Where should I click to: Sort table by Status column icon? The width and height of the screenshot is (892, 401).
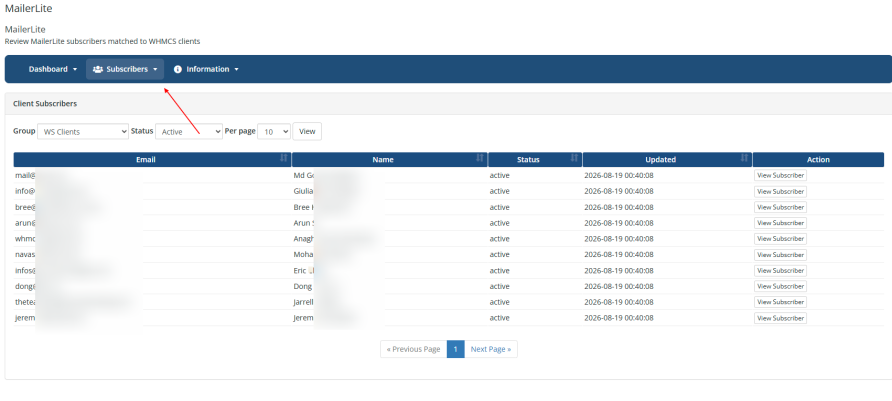(575, 158)
